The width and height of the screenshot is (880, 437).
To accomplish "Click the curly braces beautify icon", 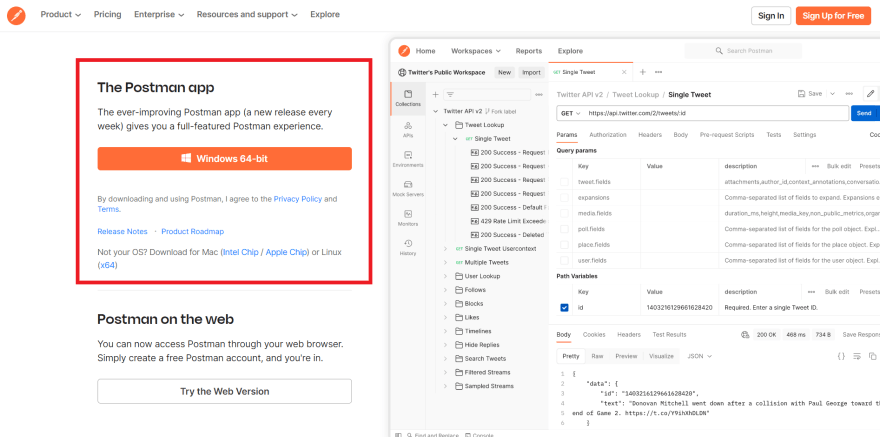I will [841, 356].
